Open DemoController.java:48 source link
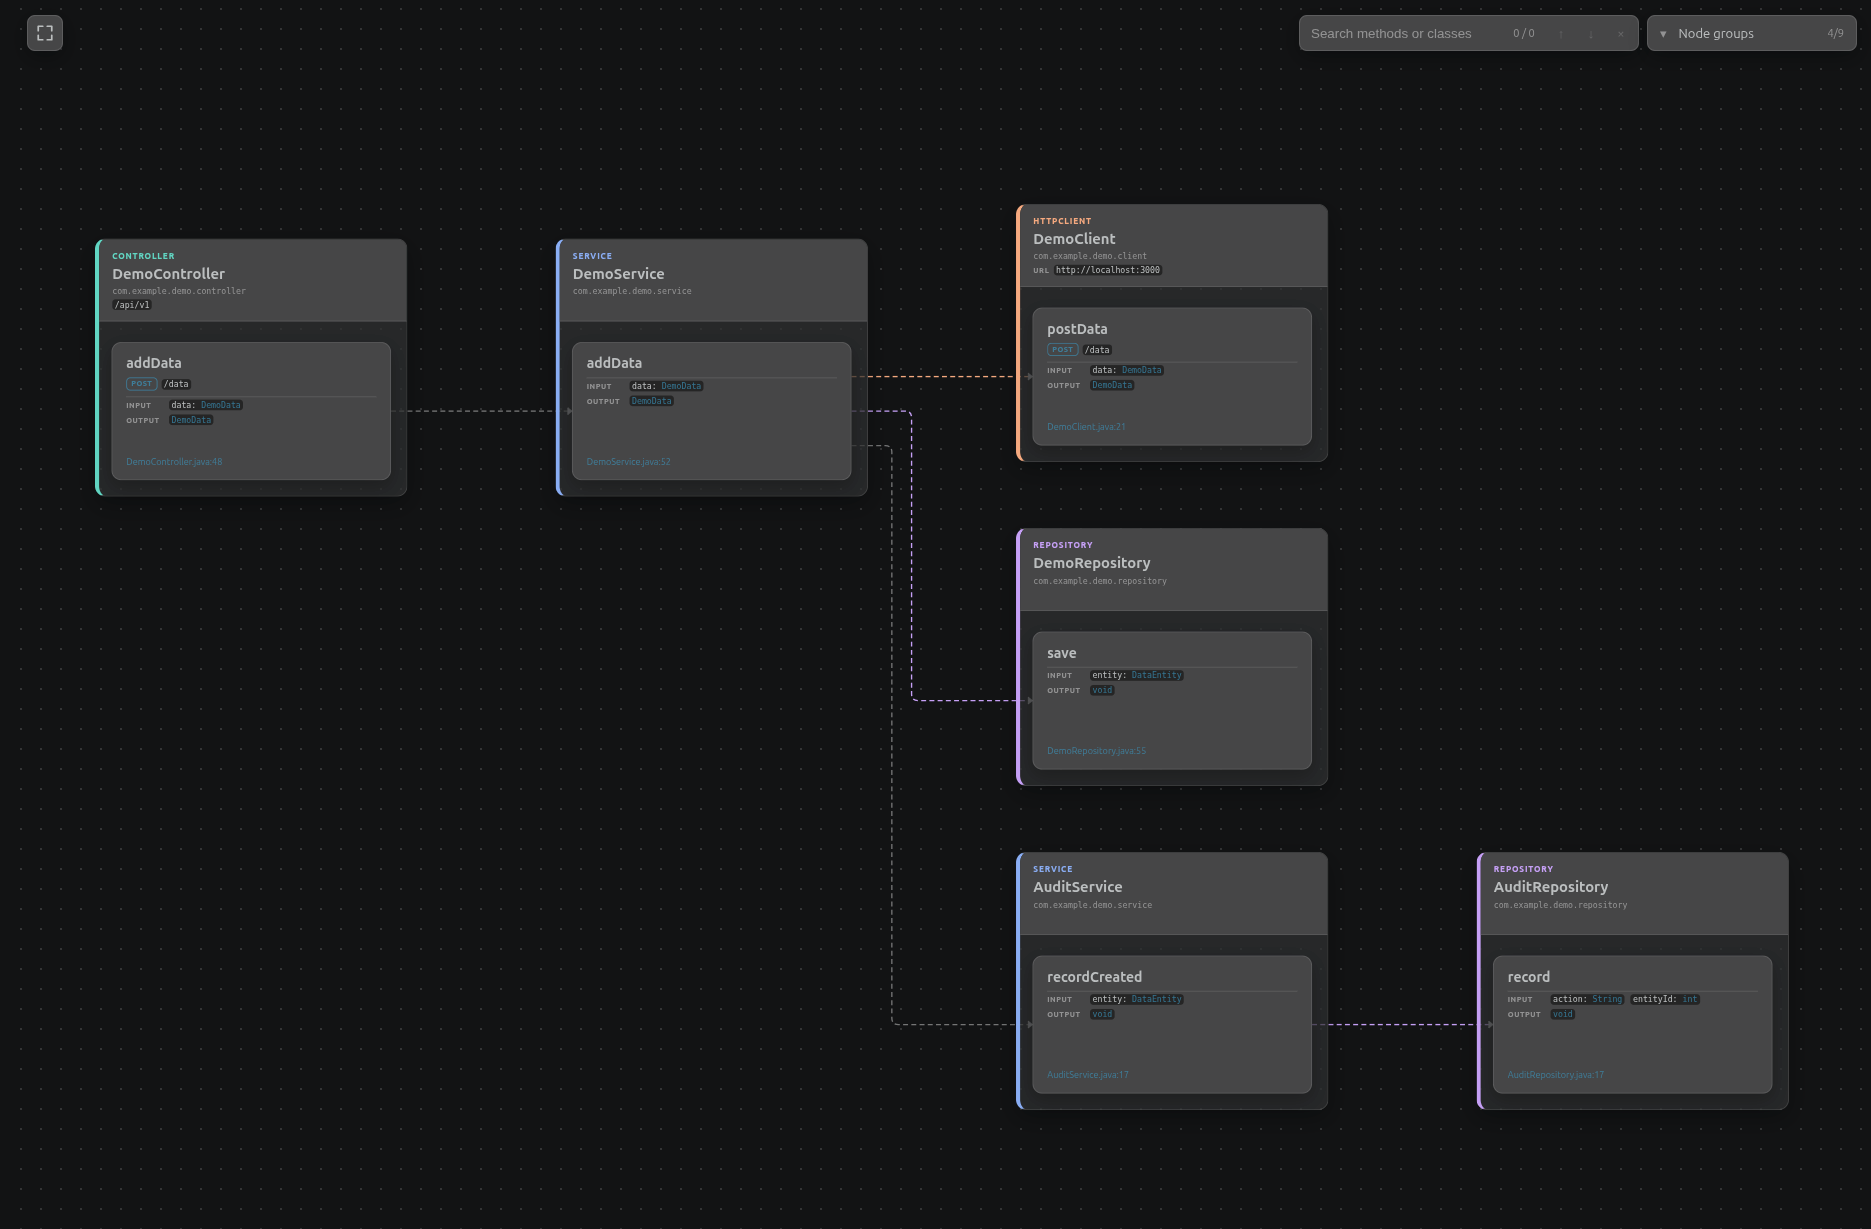The height and width of the screenshot is (1229, 1871). (x=174, y=462)
